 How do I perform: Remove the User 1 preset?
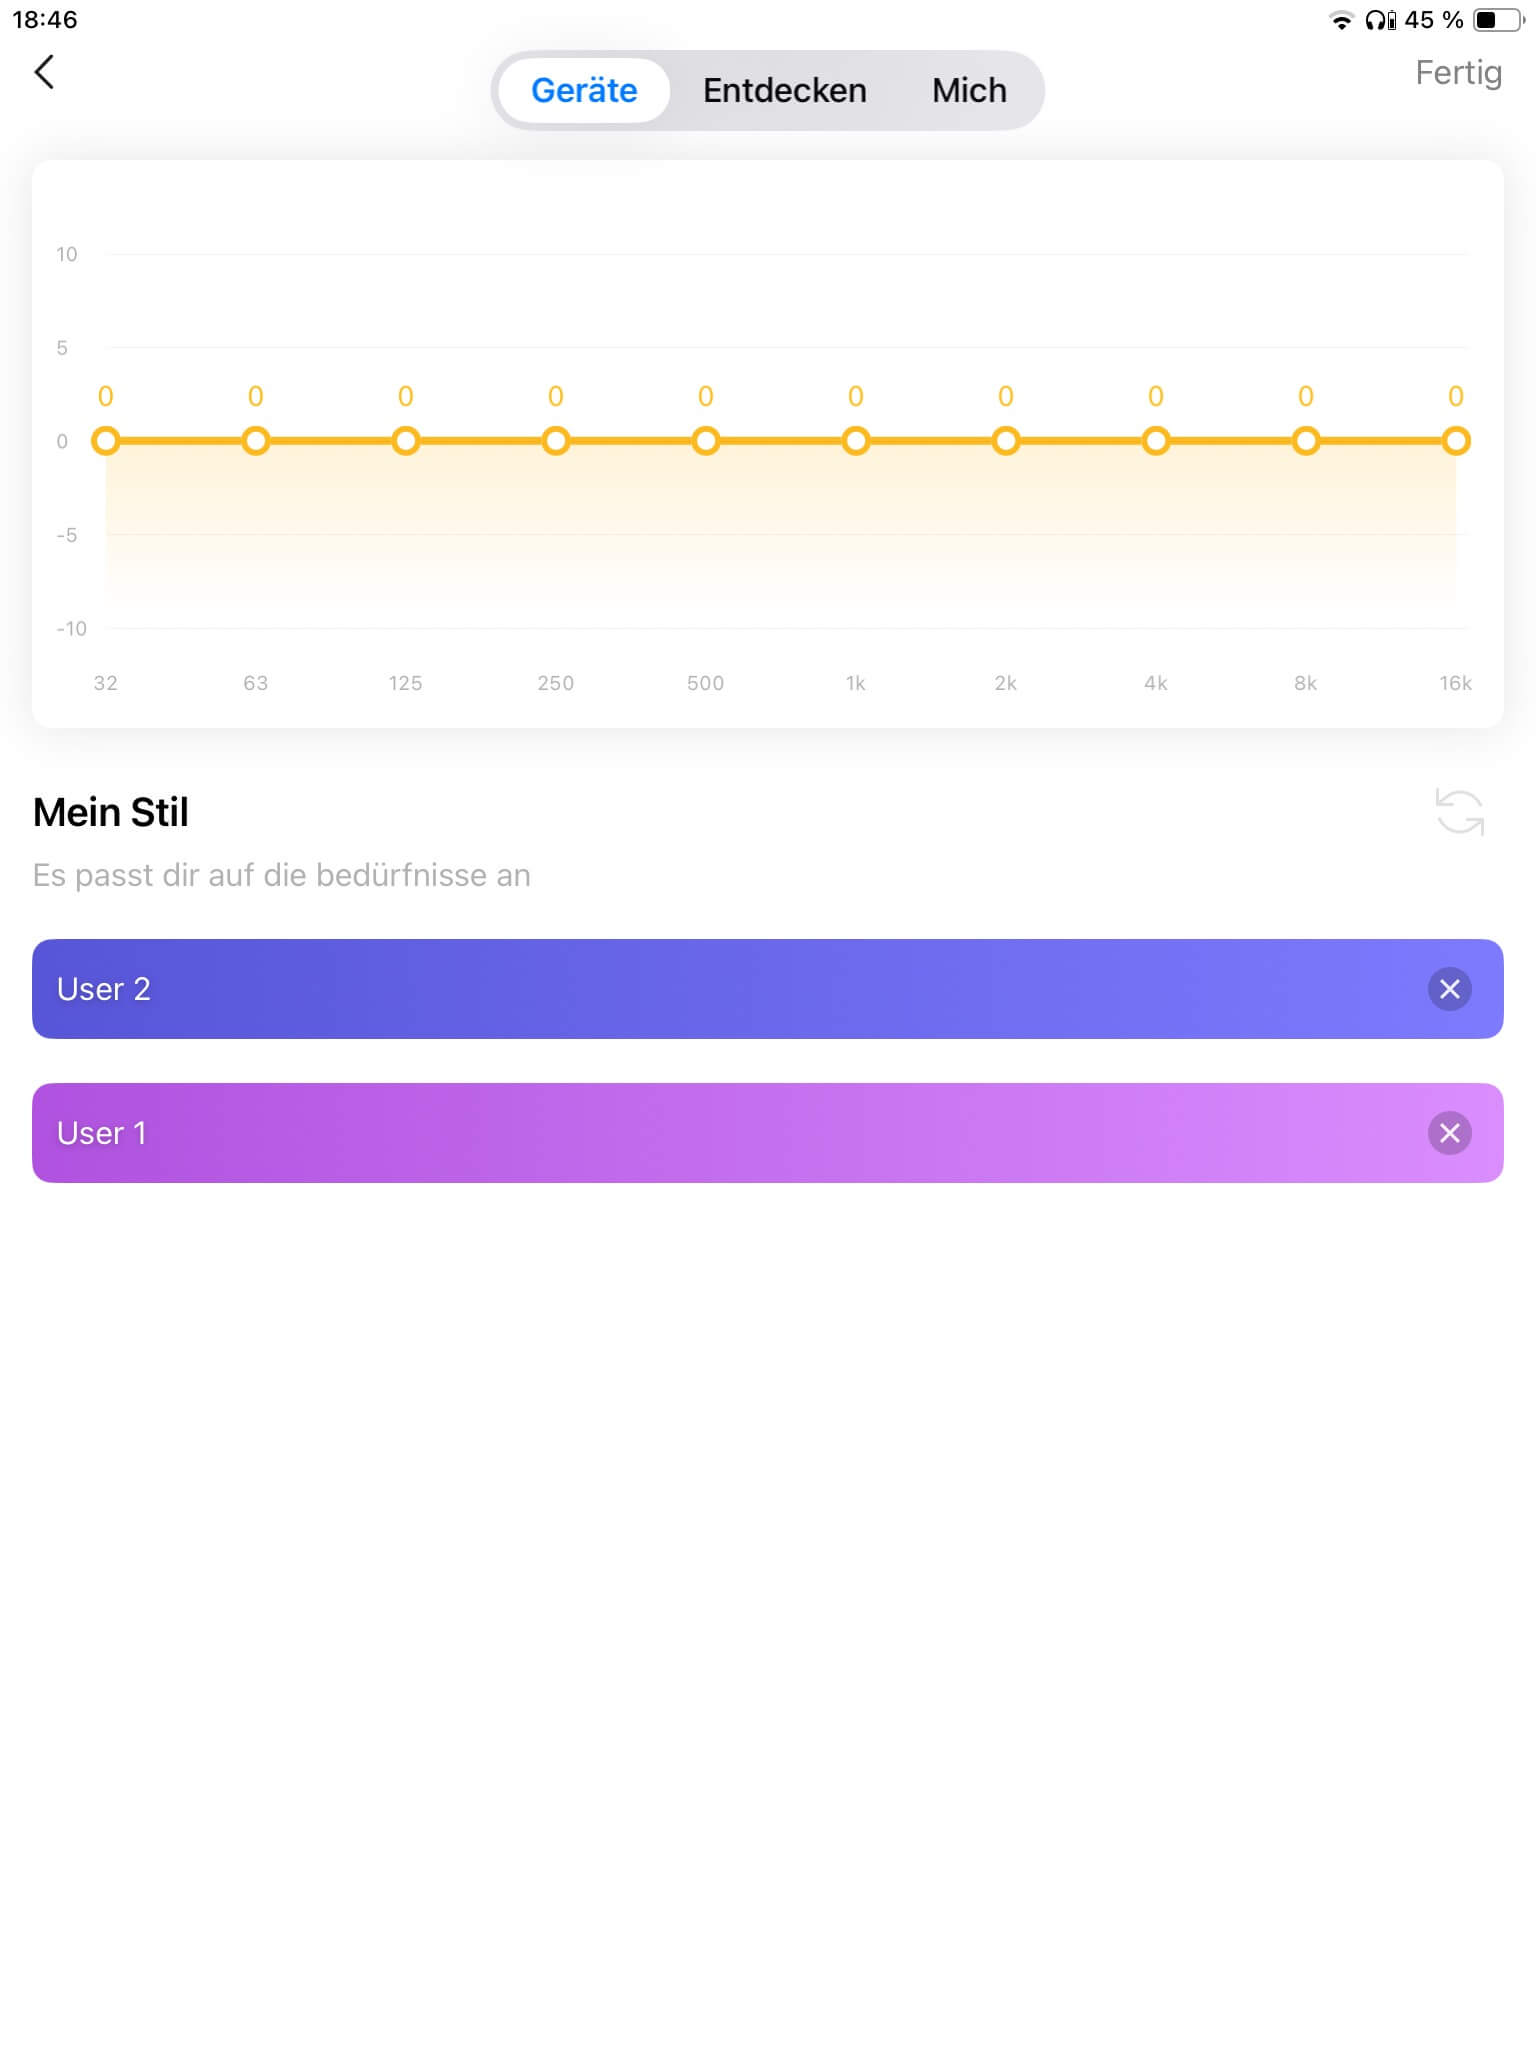click(1449, 1133)
